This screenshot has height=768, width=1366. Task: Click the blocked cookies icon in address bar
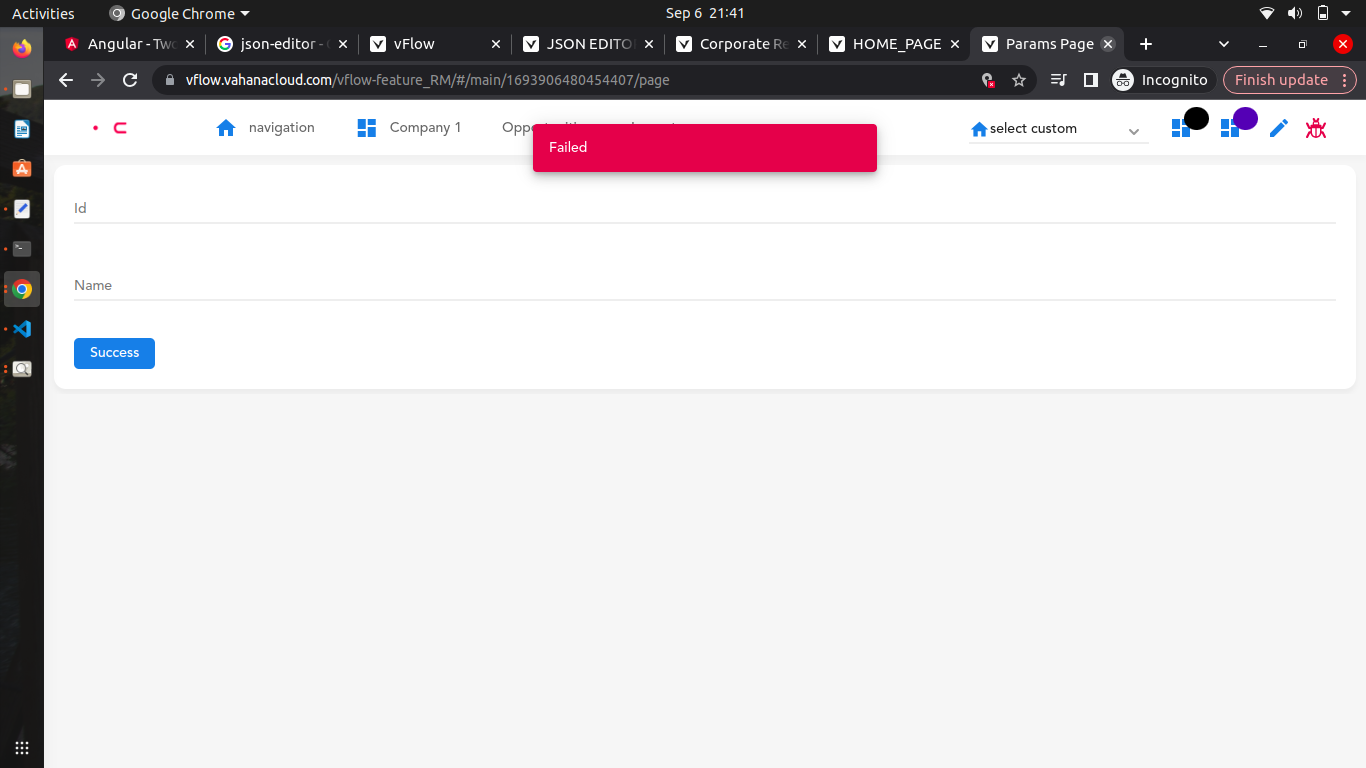point(988,80)
